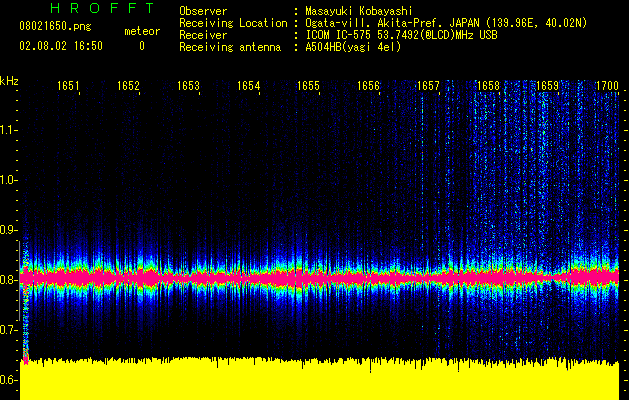Click the date stamp 02.08.02 16:50
This screenshot has width=629, height=400.
coord(61,46)
